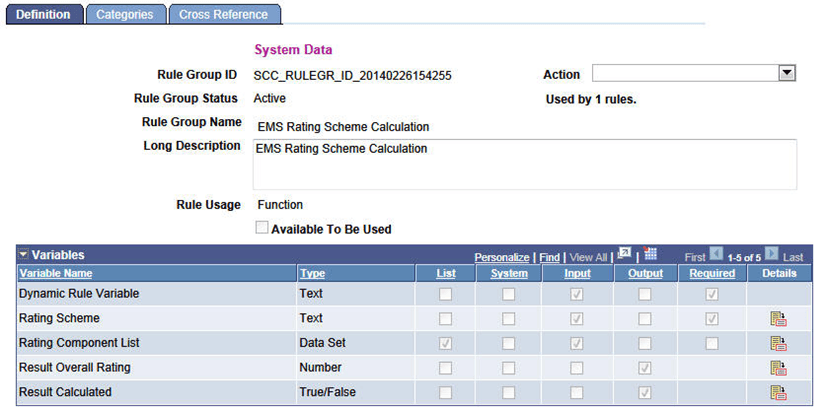This screenshot has height=410, width=817.
Task: Click First link in grid navigation
Action: 695,257
